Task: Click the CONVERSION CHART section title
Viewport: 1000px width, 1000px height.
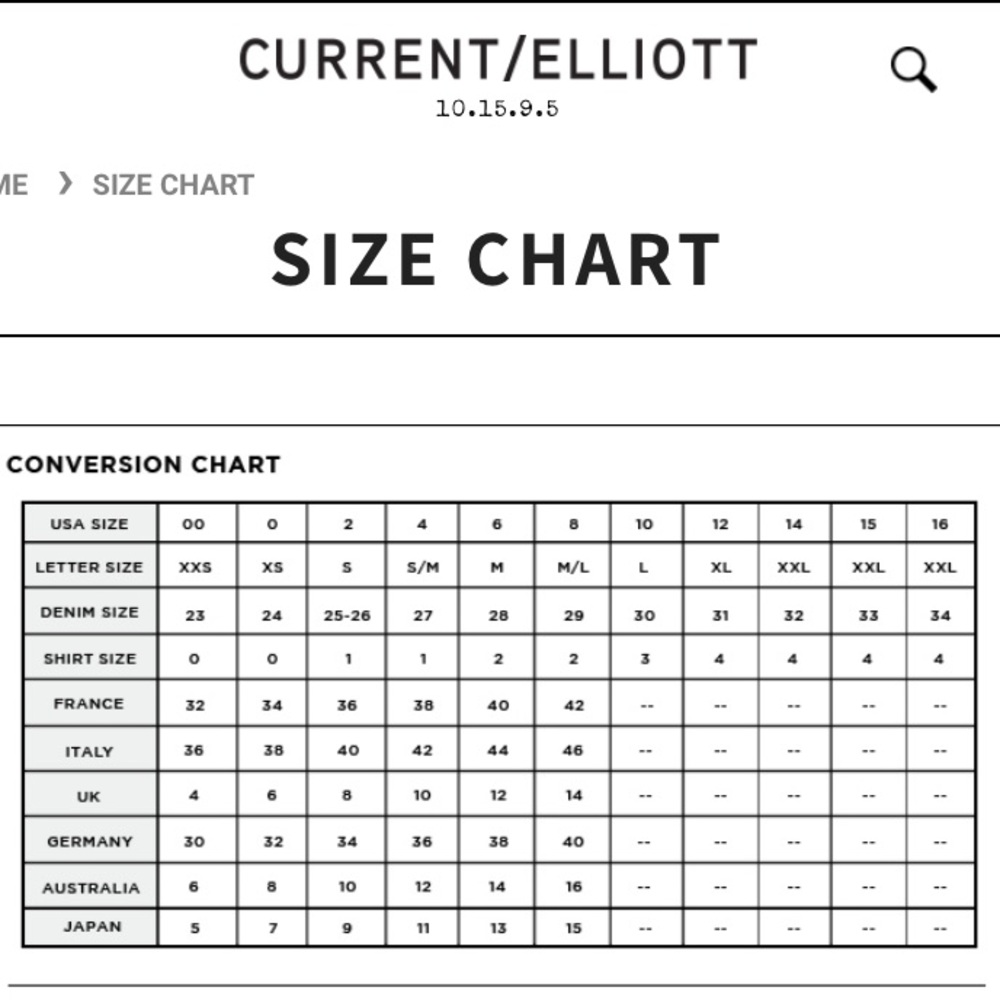Action: pyautogui.click(x=143, y=465)
